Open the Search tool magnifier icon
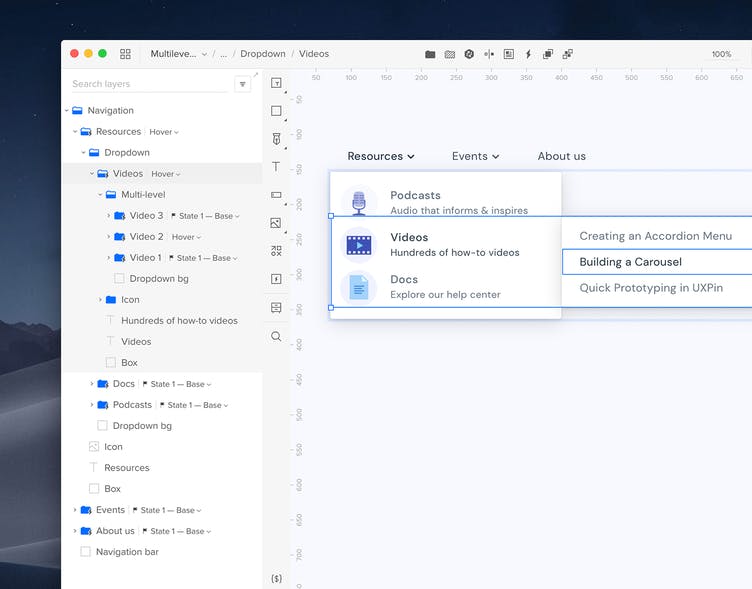752x589 pixels. pos(276,336)
